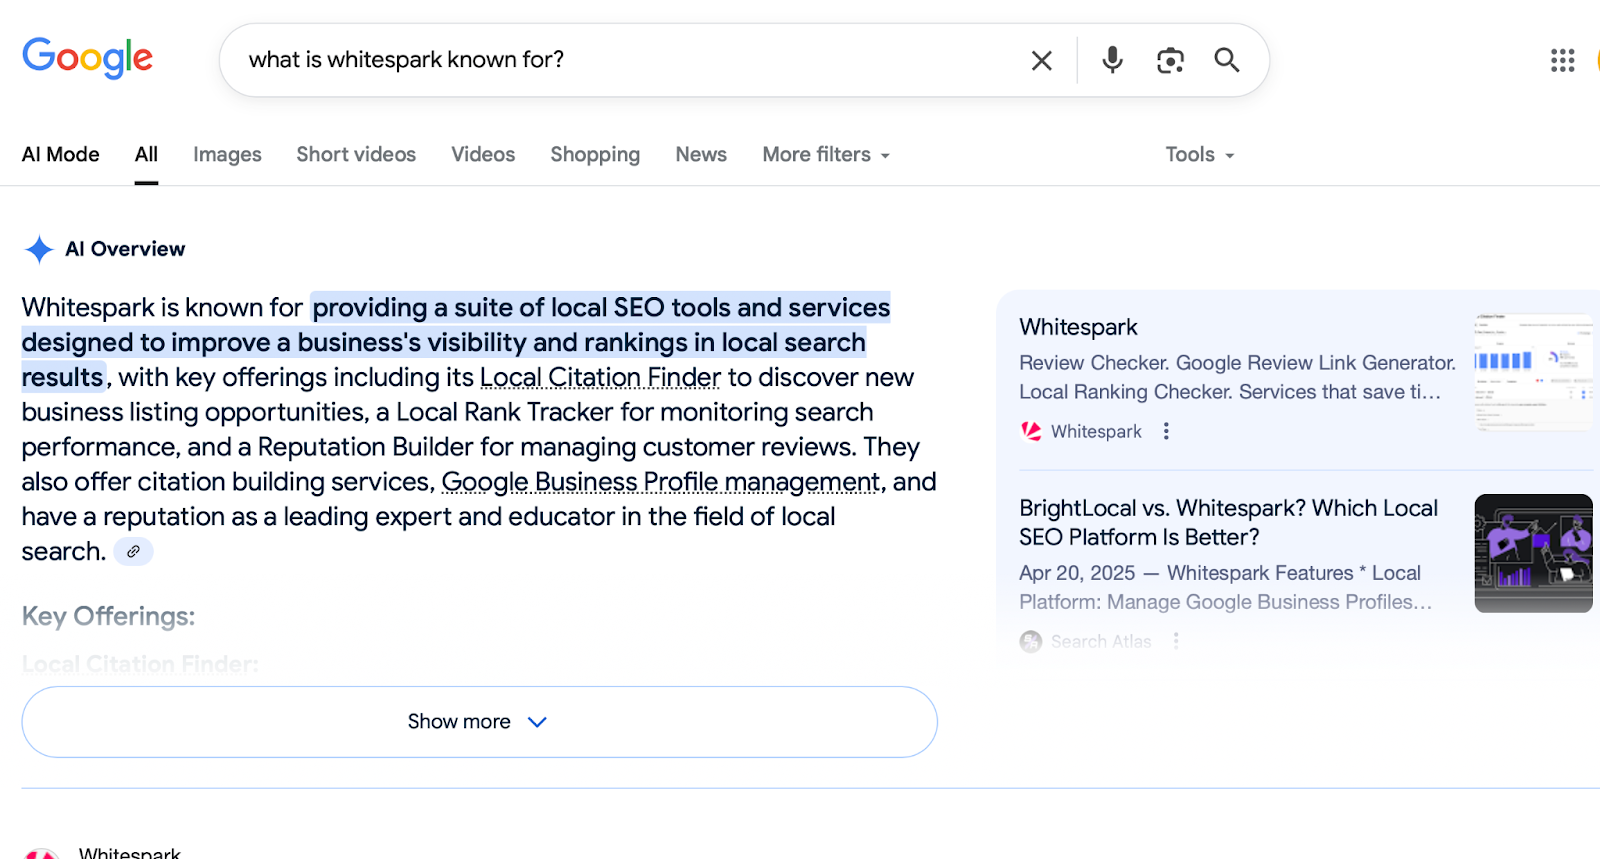
Task: Click the 'Key Offerings:' heading
Action: pos(108,616)
